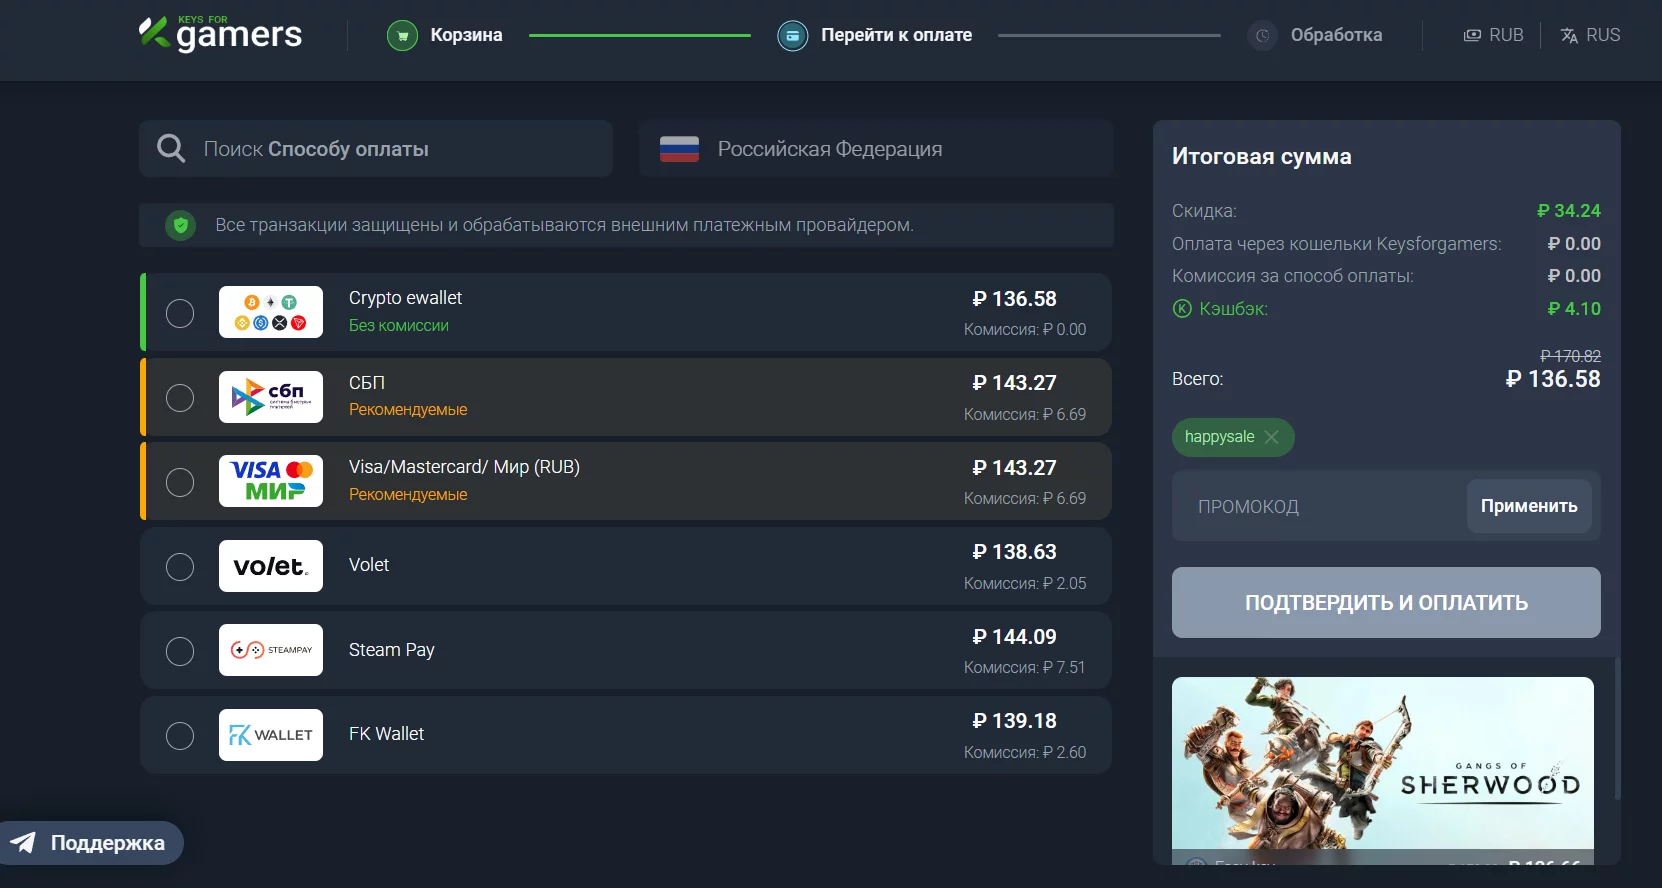Go back to the Корзина step
The height and width of the screenshot is (888, 1662).
coord(466,35)
